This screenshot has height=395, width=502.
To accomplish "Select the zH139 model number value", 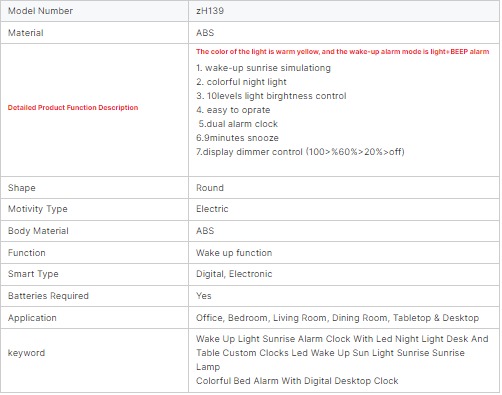I will coord(210,11).
